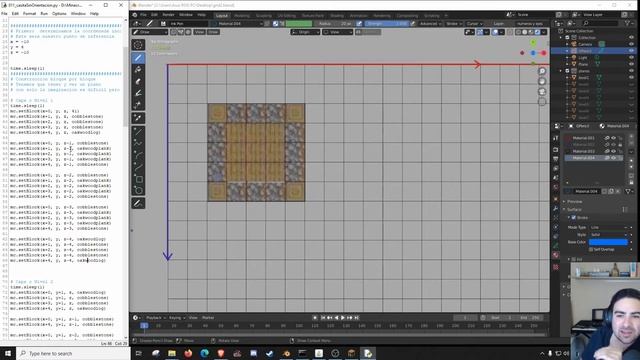Click the viewport pan hand icon
The height and width of the screenshot is (360, 640).
pyautogui.click(x=542, y=81)
